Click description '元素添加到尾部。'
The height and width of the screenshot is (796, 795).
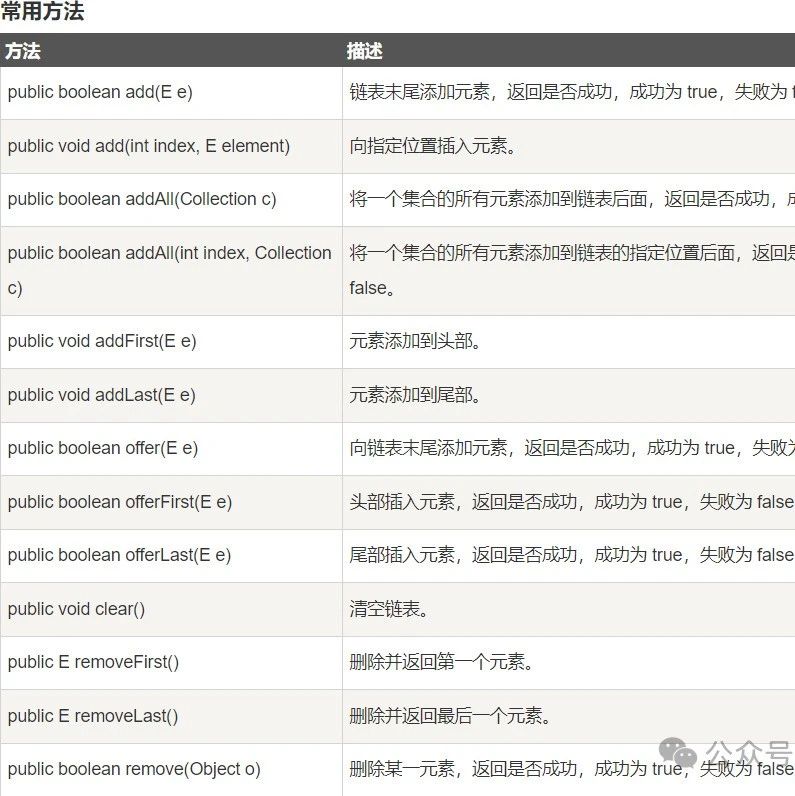click(415, 395)
